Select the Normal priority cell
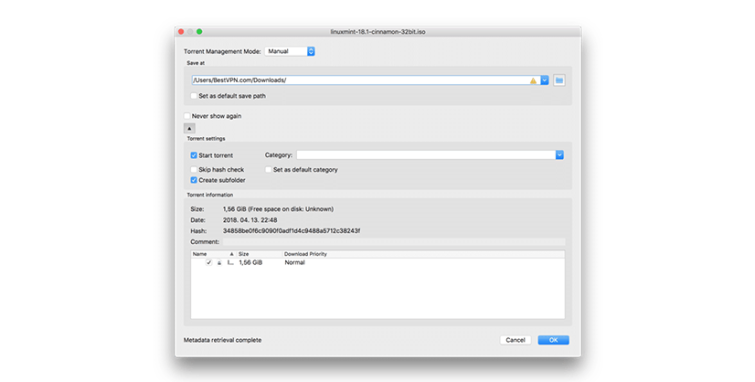The image size is (755, 382). tap(295, 263)
